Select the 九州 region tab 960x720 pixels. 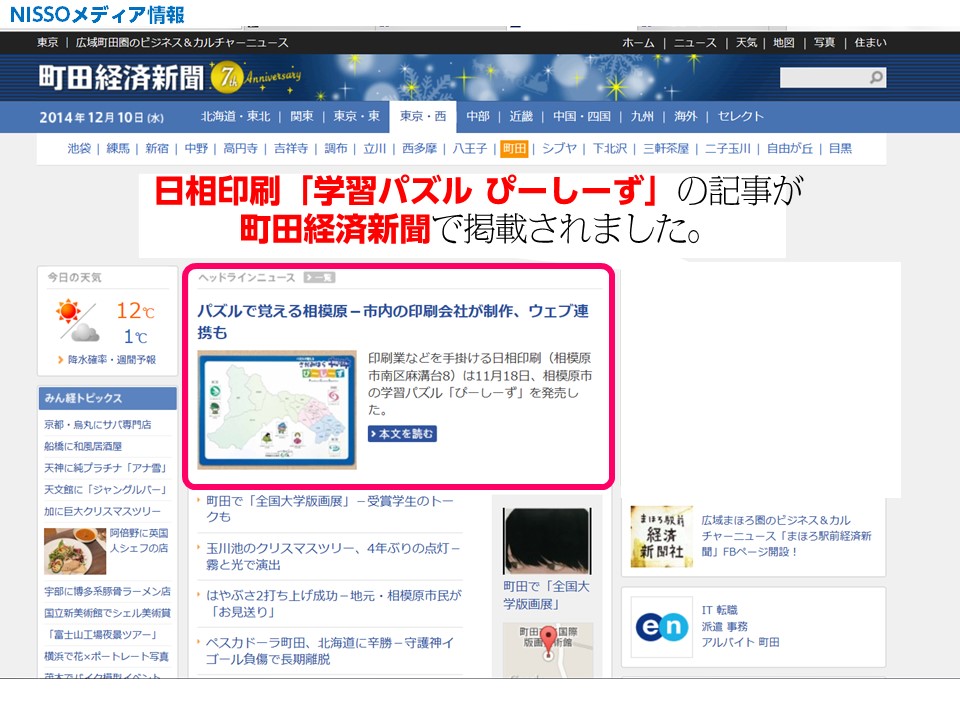(x=642, y=116)
